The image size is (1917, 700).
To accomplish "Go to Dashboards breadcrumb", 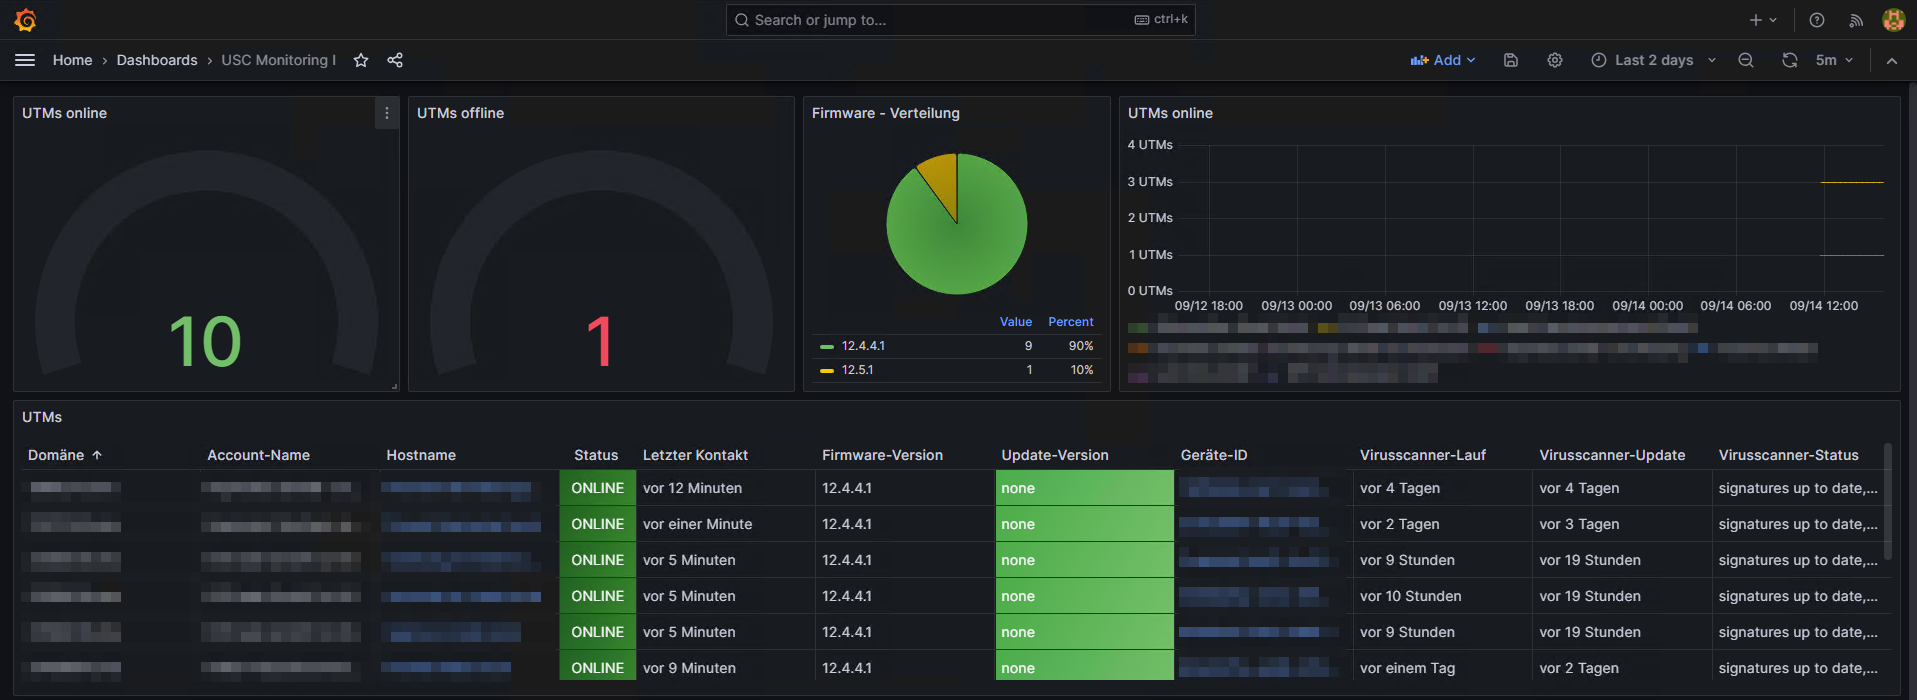I will tap(157, 60).
